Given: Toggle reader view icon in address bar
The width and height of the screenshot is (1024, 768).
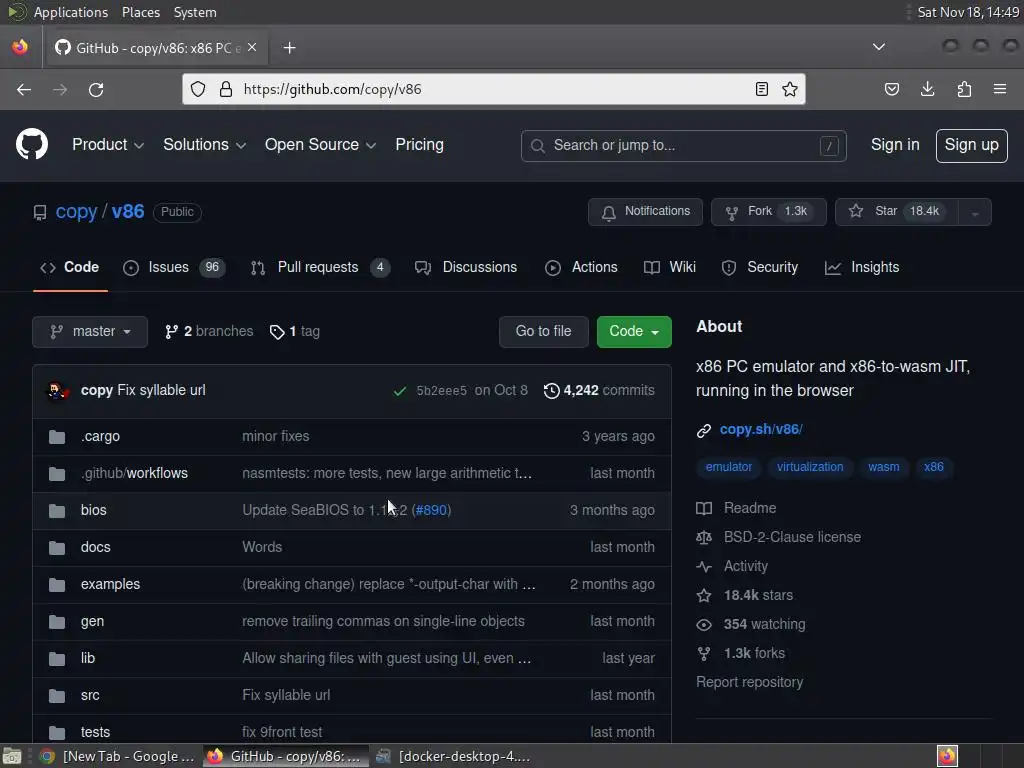Looking at the screenshot, I should coord(761,89).
